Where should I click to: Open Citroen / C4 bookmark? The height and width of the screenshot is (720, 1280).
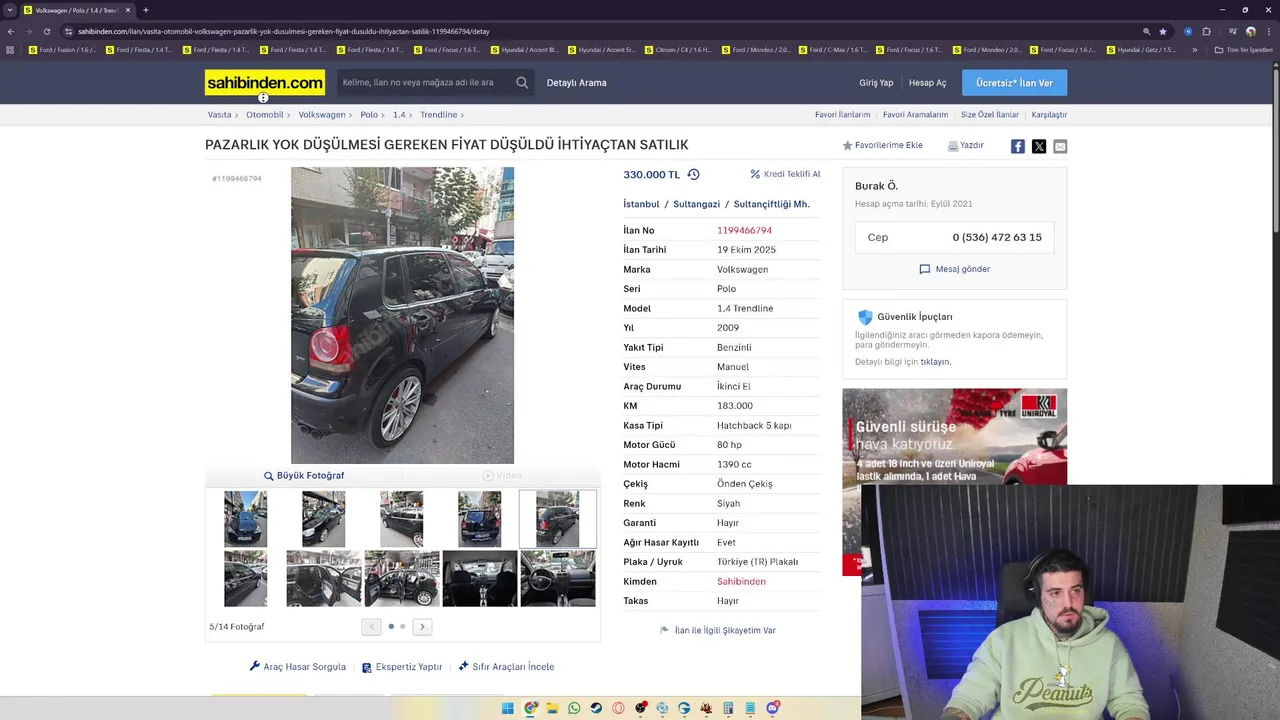point(678,50)
